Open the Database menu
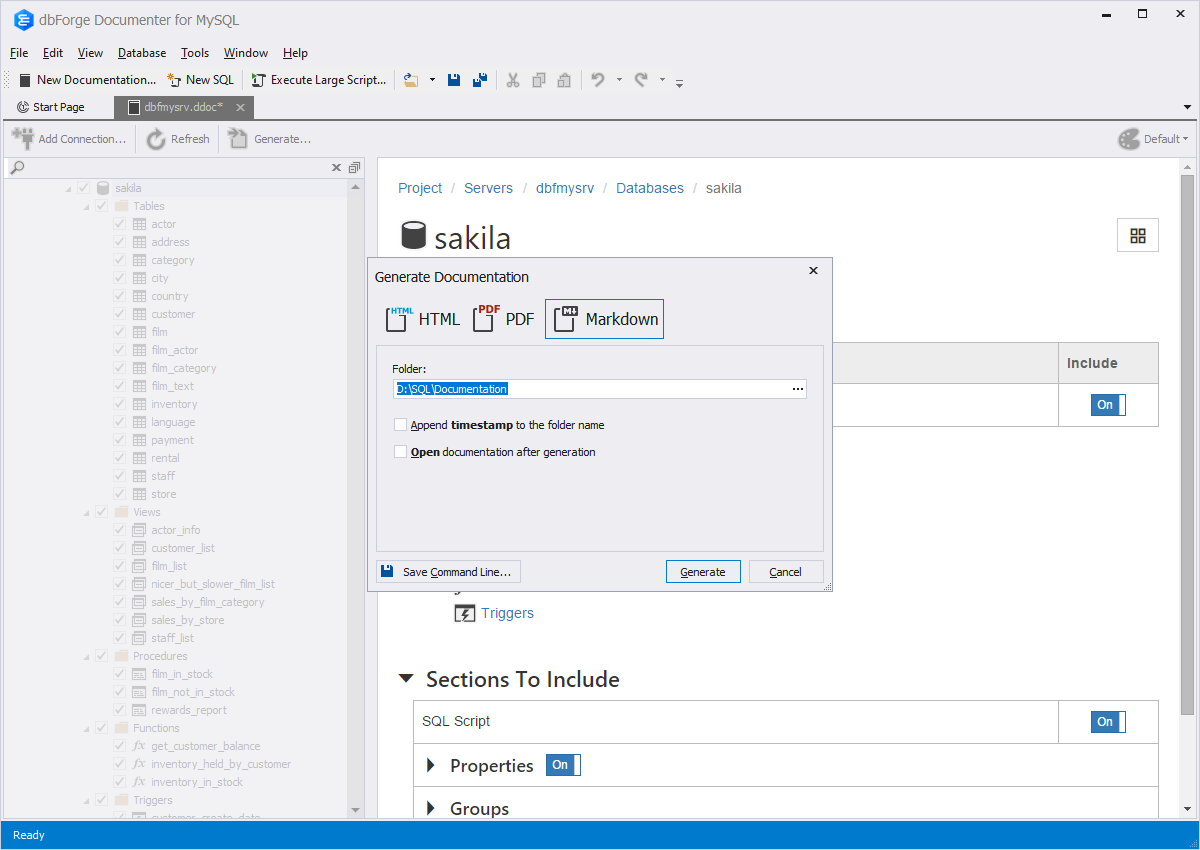 [x=141, y=53]
